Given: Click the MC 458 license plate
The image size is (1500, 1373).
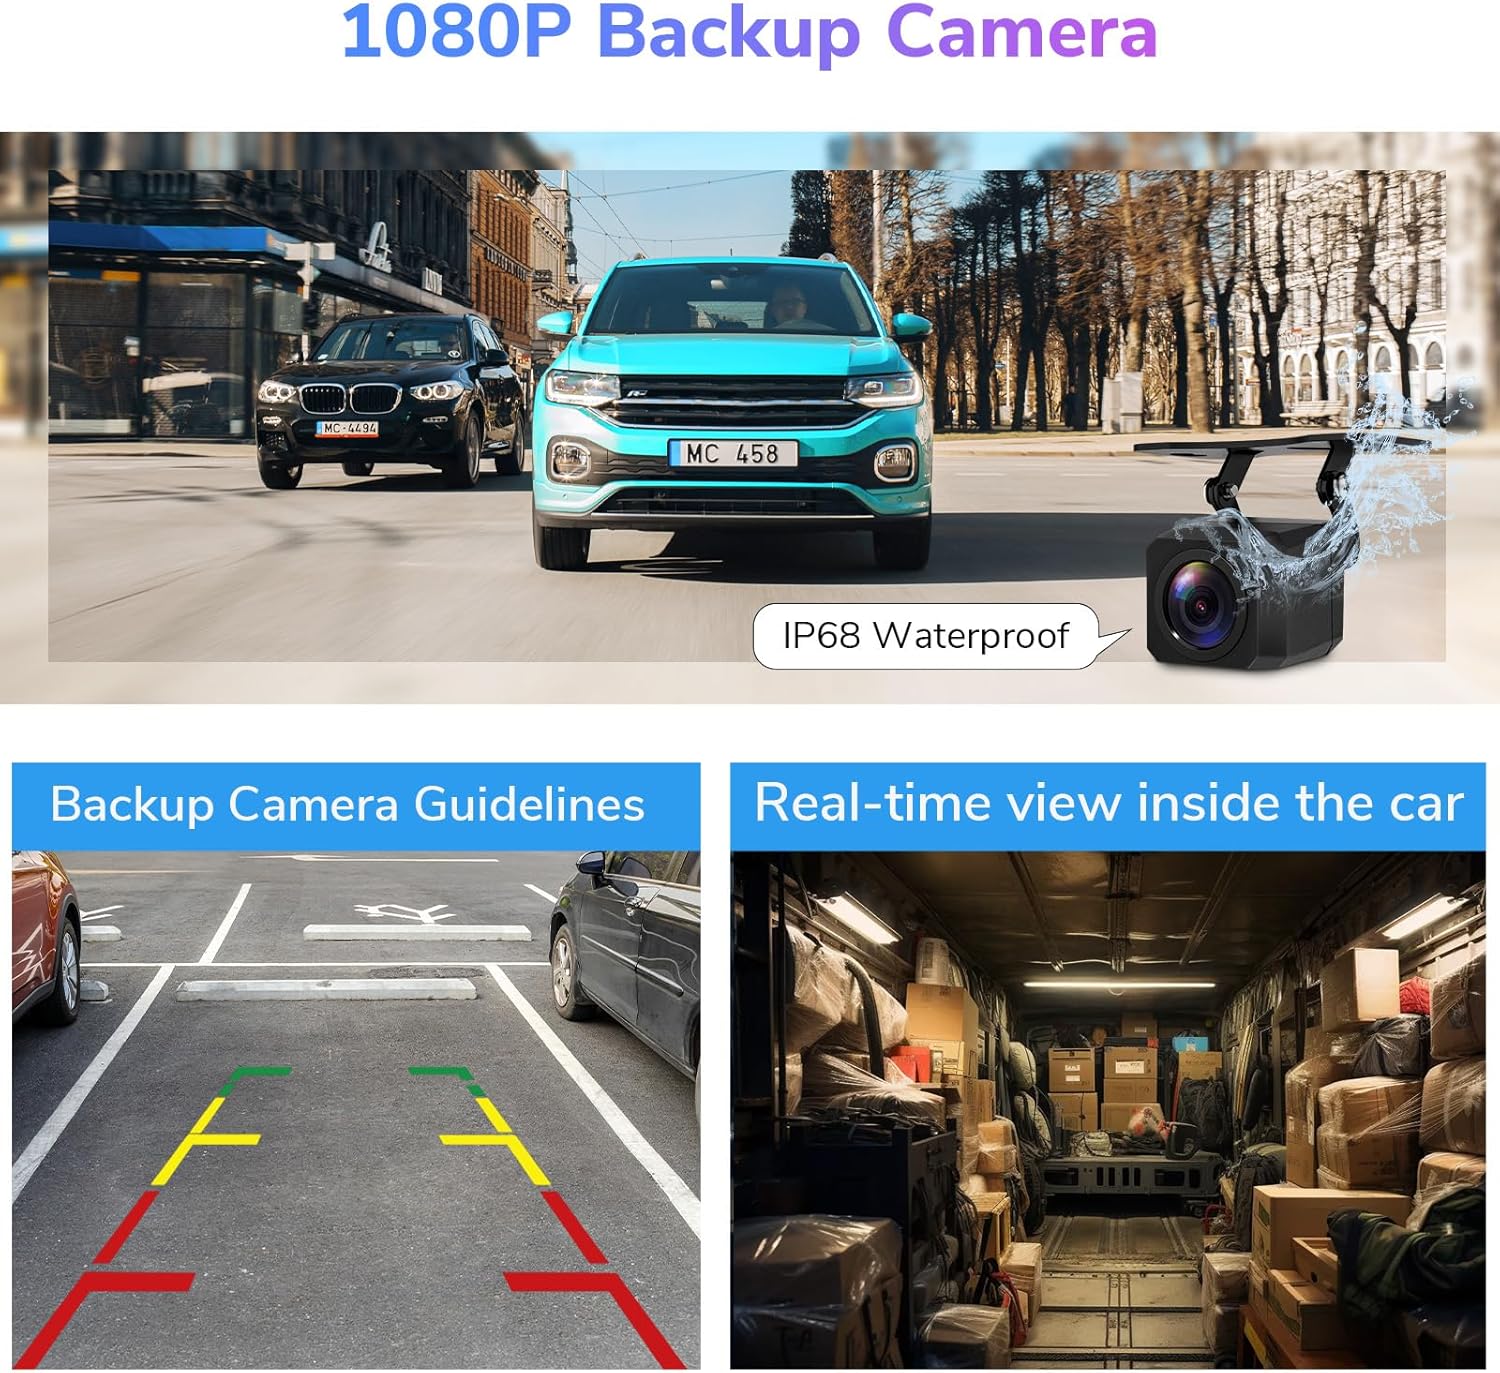Looking at the screenshot, I should pyautogui.click(x=733, y=453).
